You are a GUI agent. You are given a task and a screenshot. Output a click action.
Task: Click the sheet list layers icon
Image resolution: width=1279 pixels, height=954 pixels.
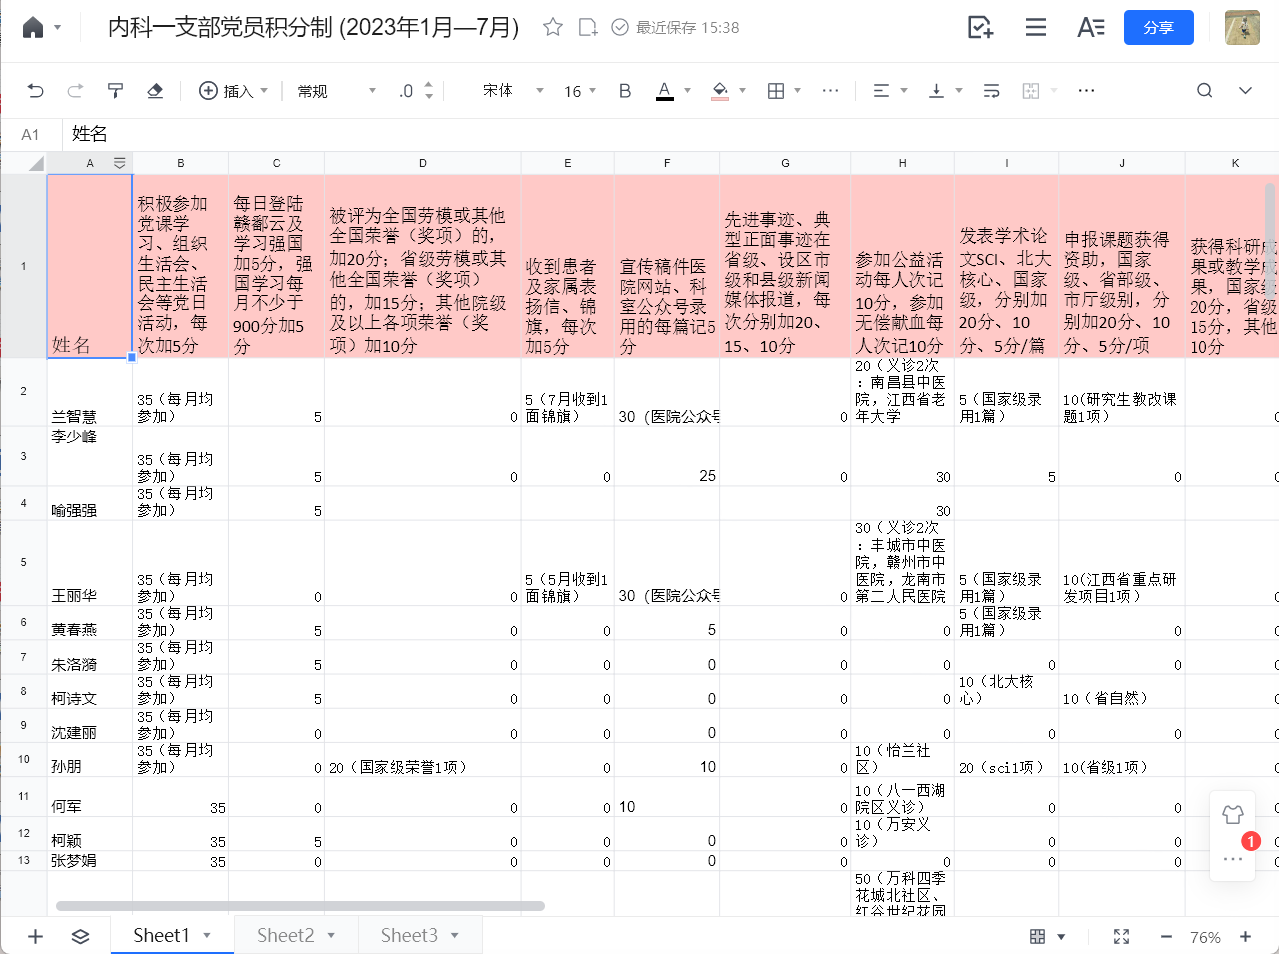(x=81, y=936)
